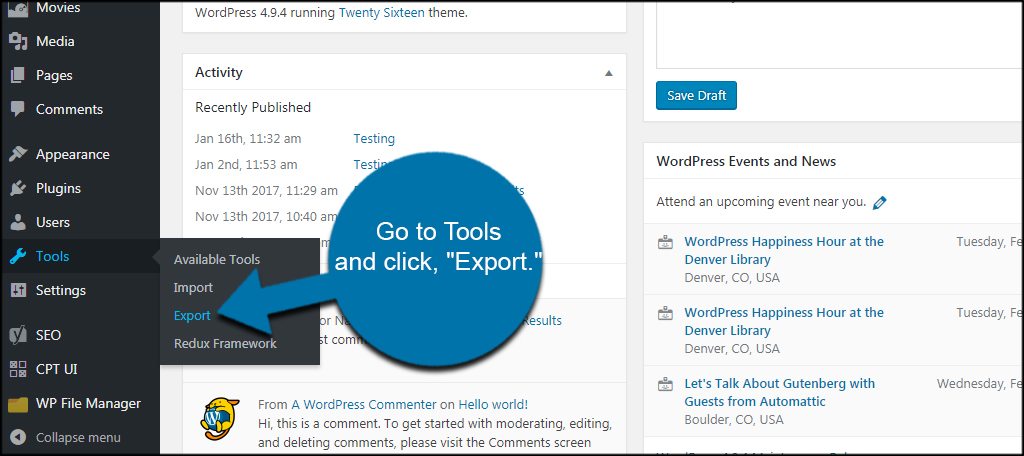
Task: Open the Settings menu
Action: 61,290
